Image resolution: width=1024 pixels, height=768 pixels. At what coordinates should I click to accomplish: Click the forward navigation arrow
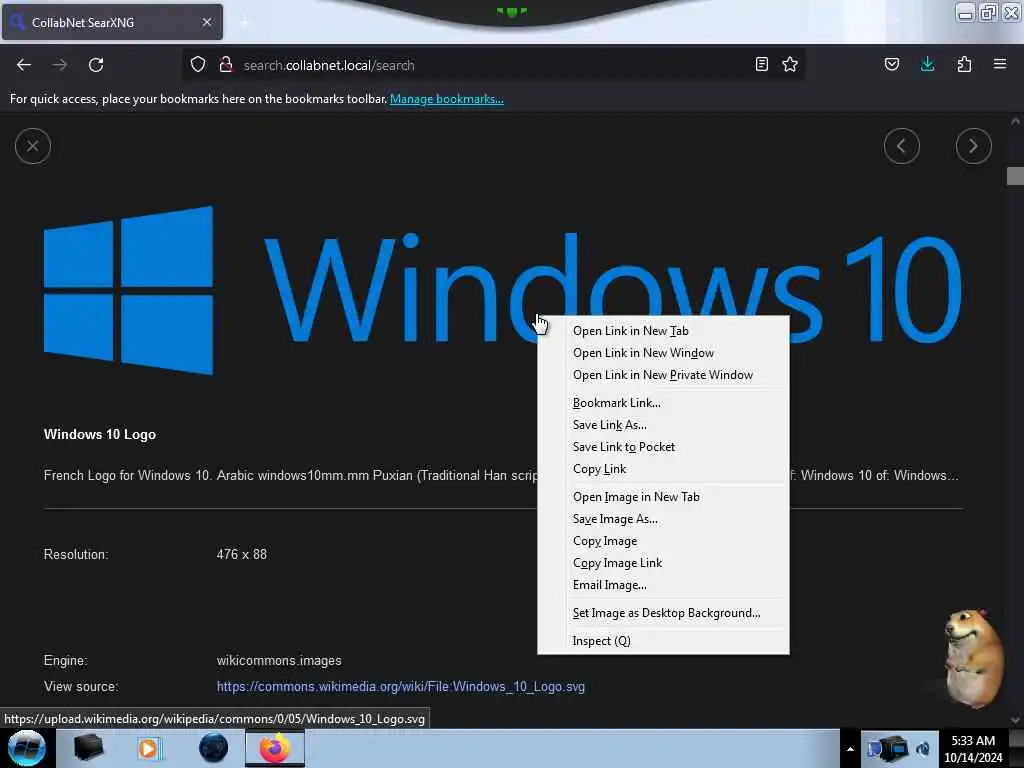(60, 65)
